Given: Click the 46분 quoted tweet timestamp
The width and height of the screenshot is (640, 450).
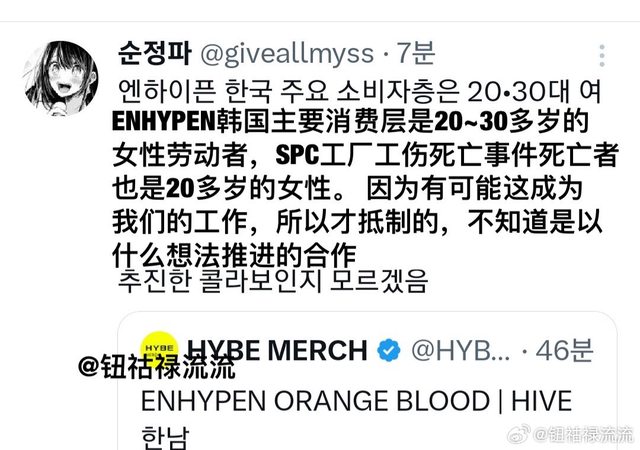Looking at the screenshot, I should 564,350.
